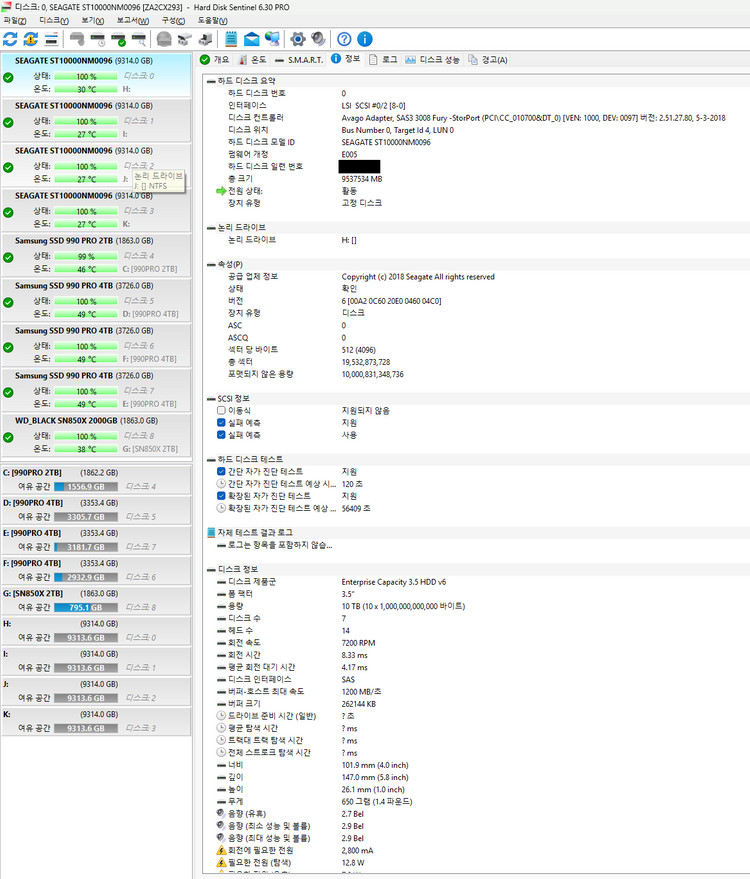The height and width of the screenshot is (879, 750).
Task: Toggle the first 실패 예측 checkbox (지원)
Action: [221, 423]
